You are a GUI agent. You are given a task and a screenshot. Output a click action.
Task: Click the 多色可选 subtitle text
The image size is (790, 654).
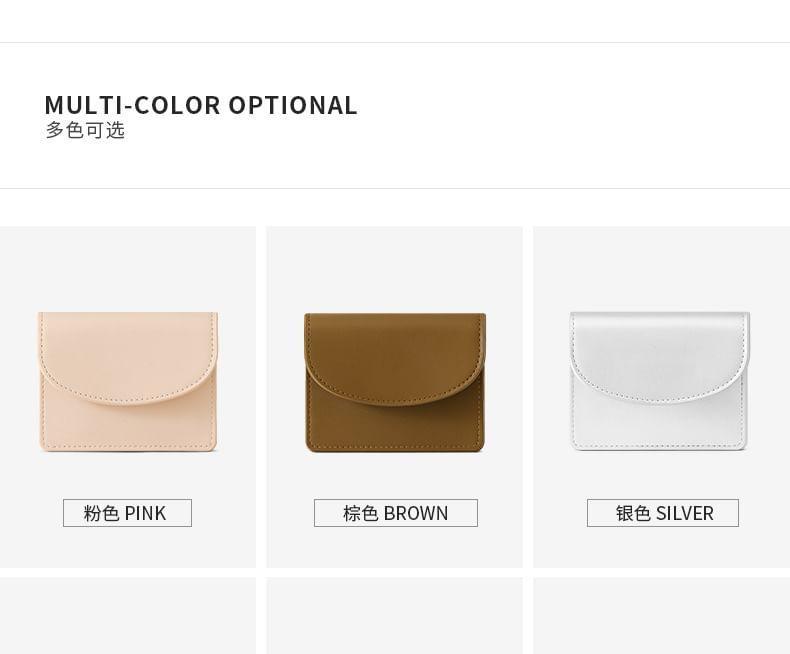coord(85,130)
